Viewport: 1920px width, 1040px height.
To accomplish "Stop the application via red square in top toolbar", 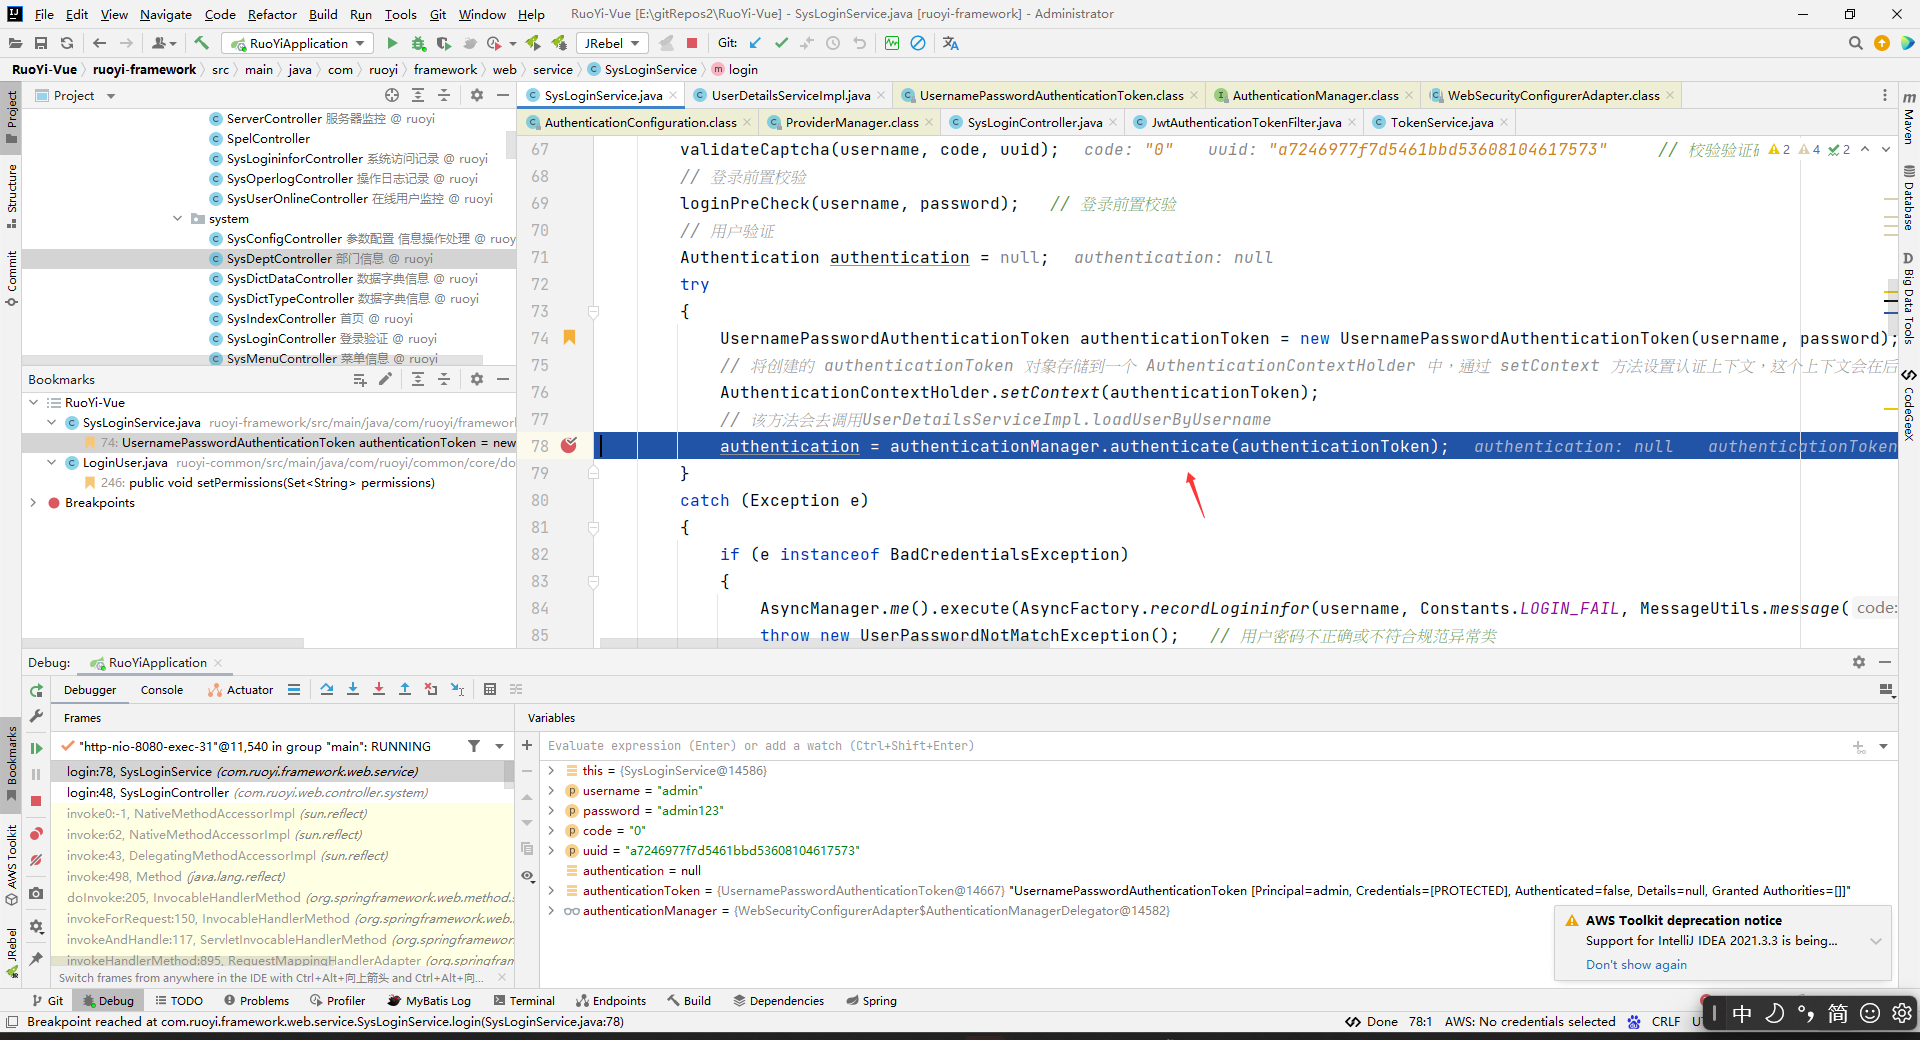I will pyautogui.click(x=692, y=43).
